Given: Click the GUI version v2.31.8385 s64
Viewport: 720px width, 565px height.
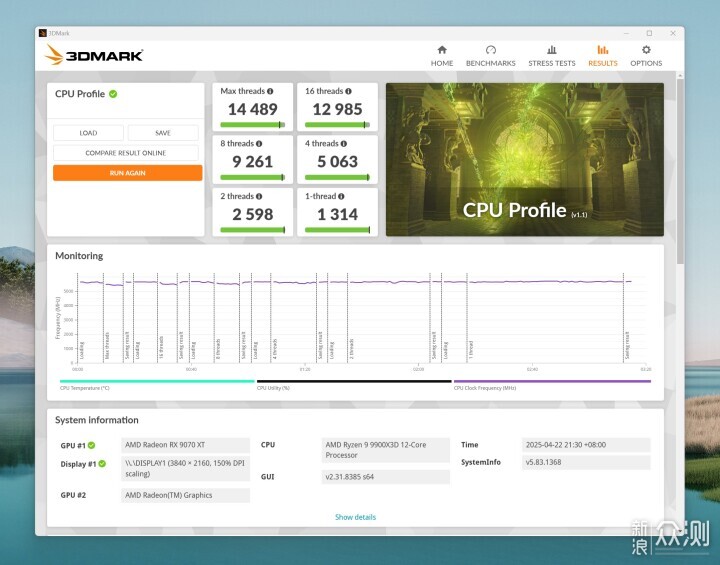Looking at the screenshot, I should (x=386, y=477).
